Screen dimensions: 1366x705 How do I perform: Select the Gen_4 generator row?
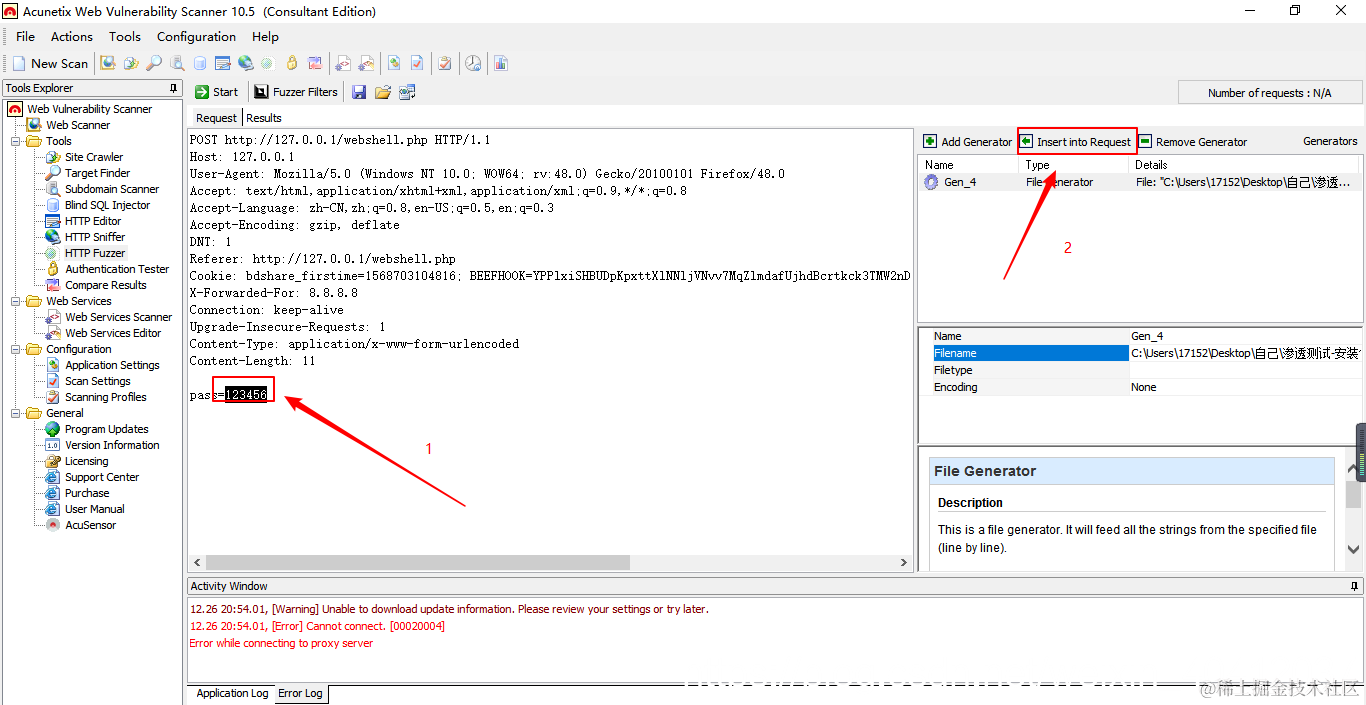(x=1140, y=182)
